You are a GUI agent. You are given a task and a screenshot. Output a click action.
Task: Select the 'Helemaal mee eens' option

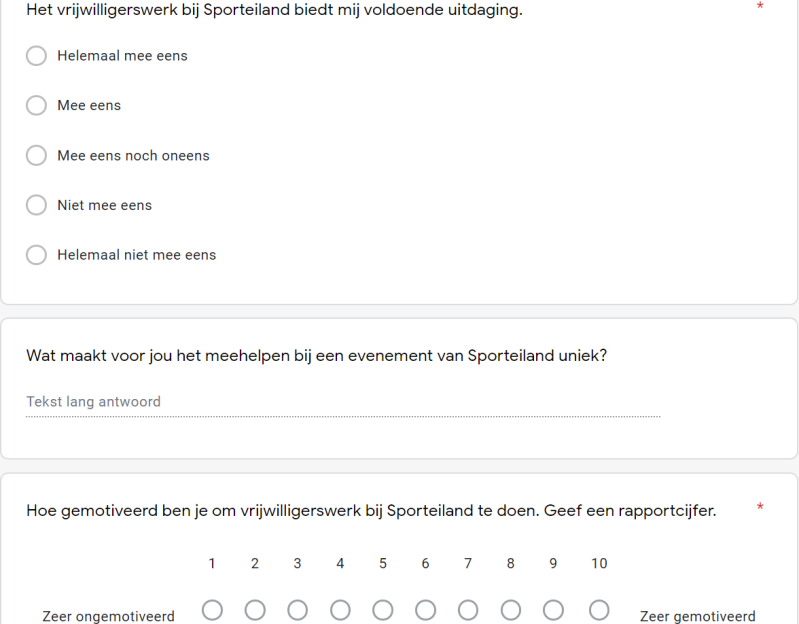37,56
